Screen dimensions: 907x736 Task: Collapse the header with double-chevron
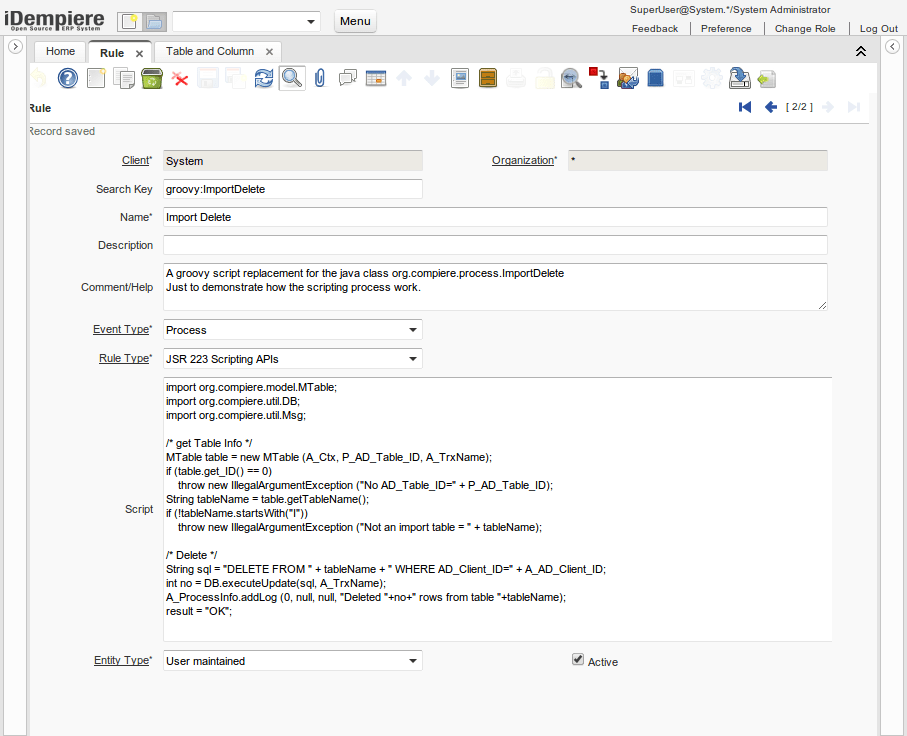coord(861,51)
